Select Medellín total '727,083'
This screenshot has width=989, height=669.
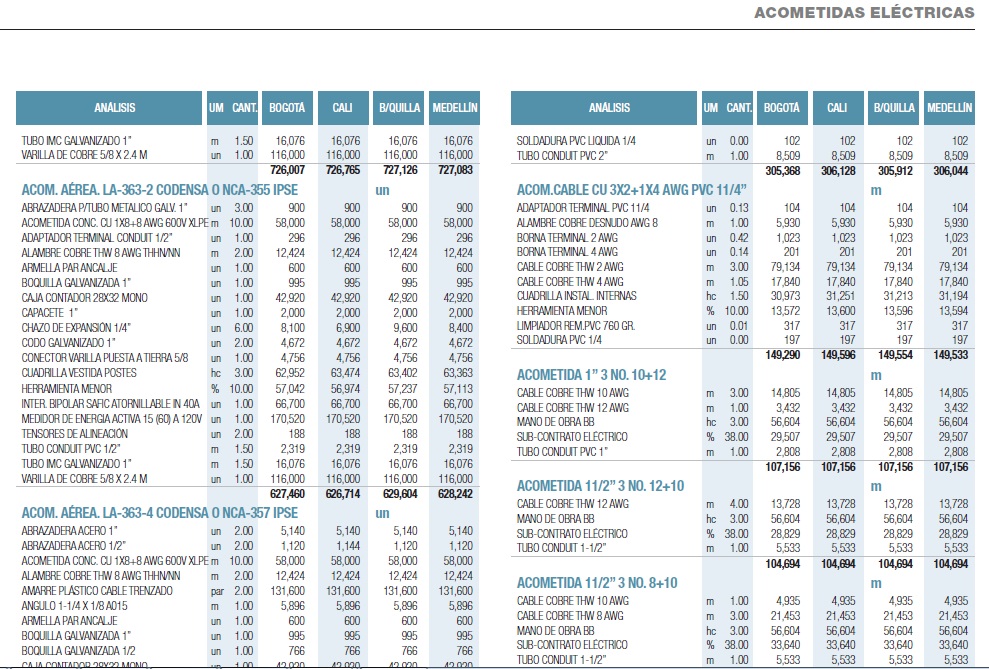point(455,170)
